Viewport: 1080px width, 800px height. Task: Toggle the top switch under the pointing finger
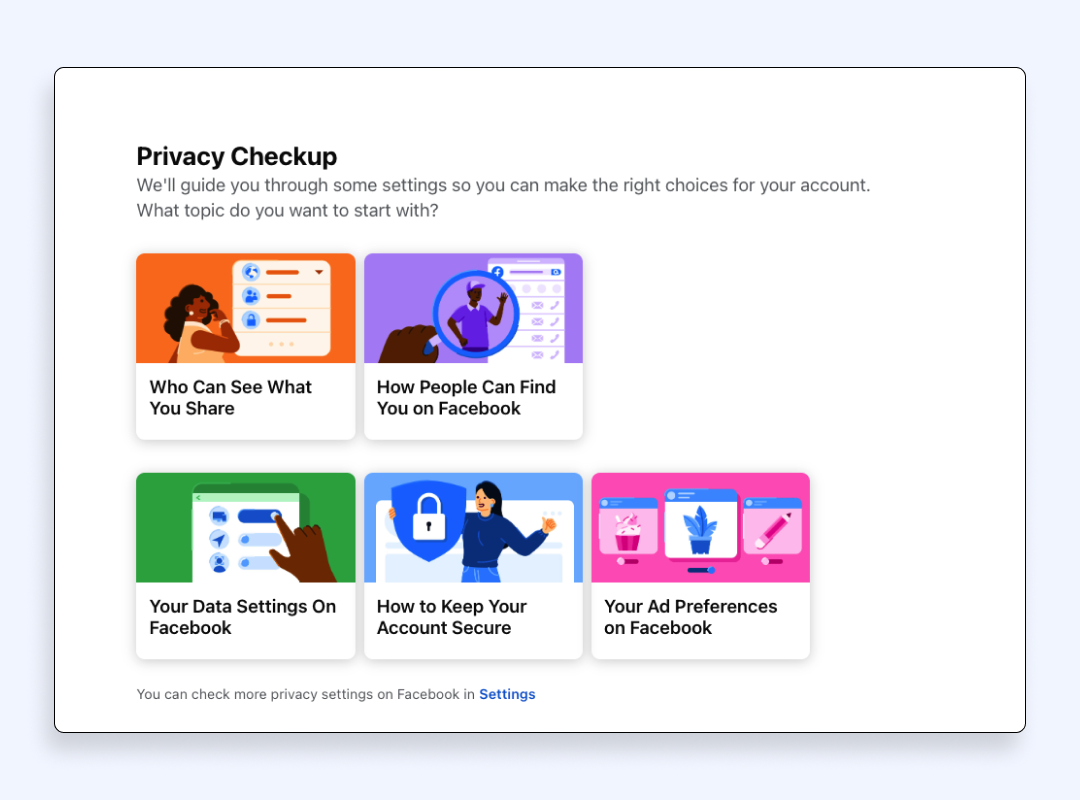(x=260, y=516)
